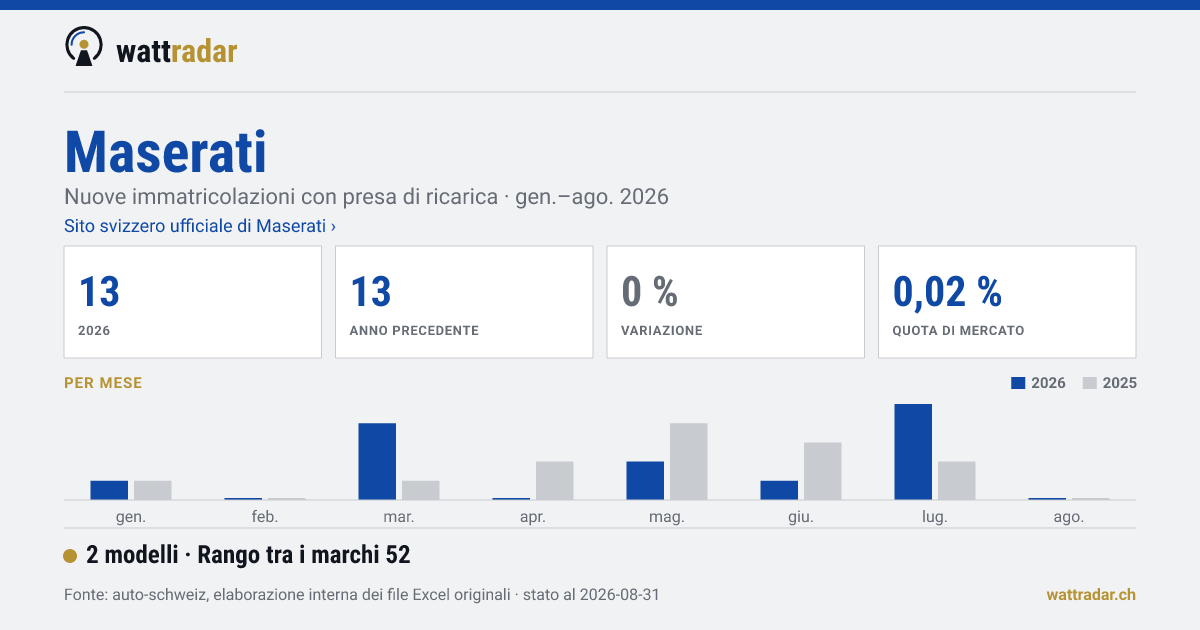Click the gray 2025 bar for apr.

(x=555, y=481)
